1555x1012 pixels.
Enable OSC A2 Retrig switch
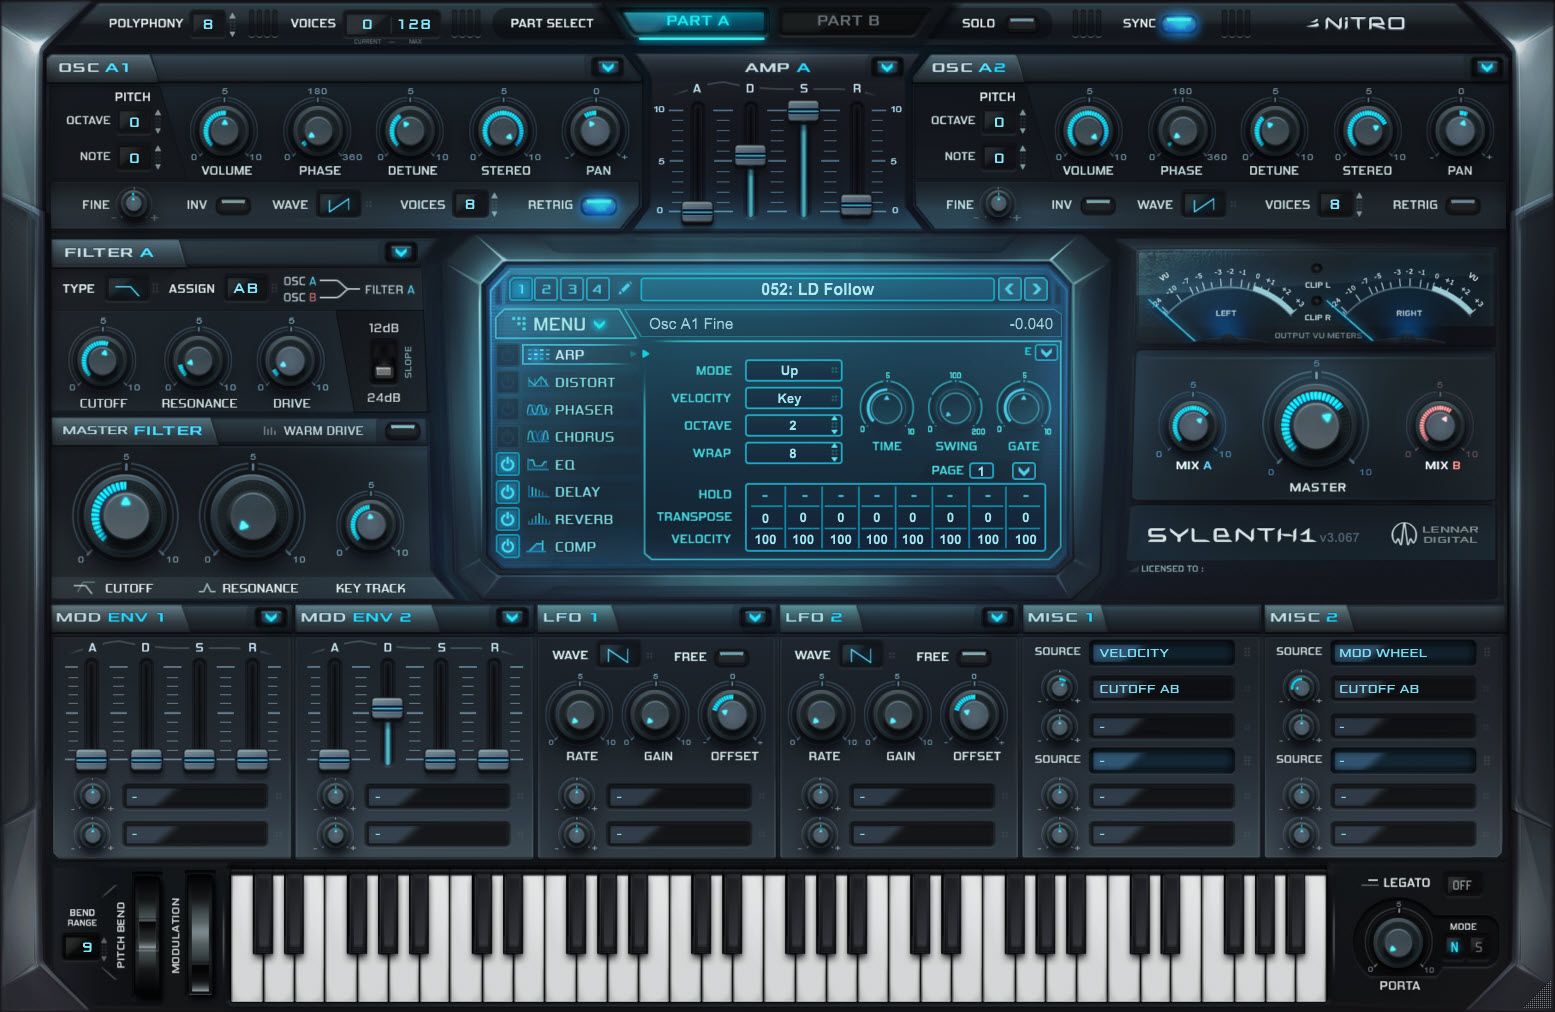tap(1462, 205)
